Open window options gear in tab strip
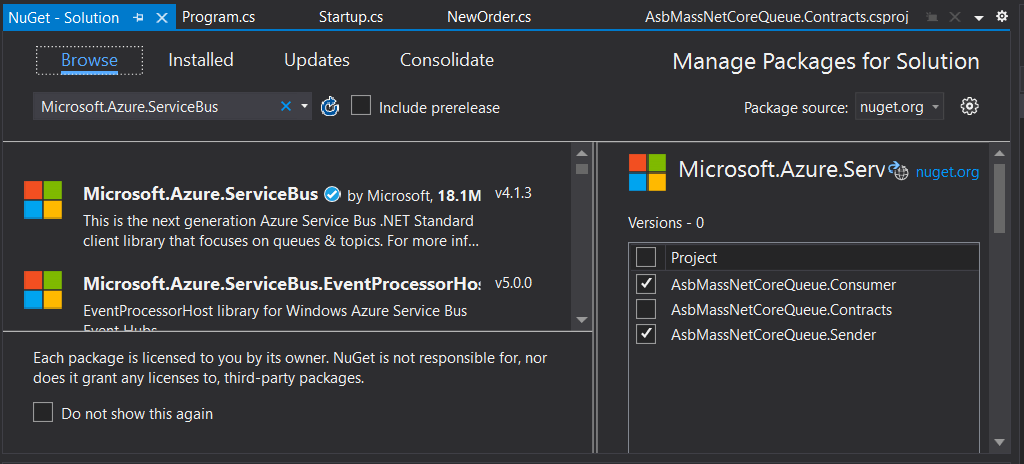Screen dimensions: 1024x464 [1002, 17]
